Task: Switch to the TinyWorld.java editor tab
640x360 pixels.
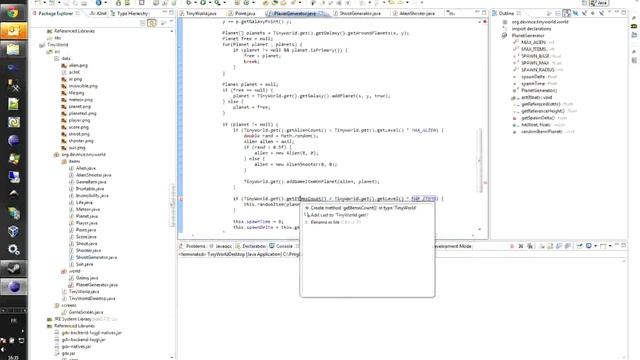Action: [198, 13]
